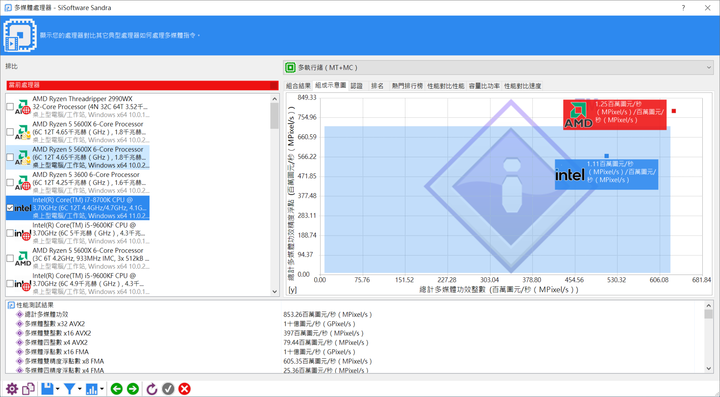Viewport: 720px width, 397px height.
Task: Switch to the 組合結果 tab
Action: (x=298, y=86)
